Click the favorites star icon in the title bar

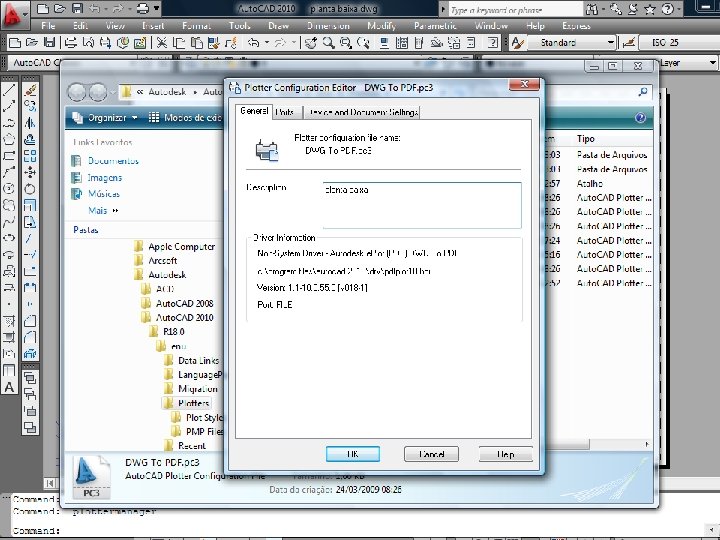click(650, 9)
